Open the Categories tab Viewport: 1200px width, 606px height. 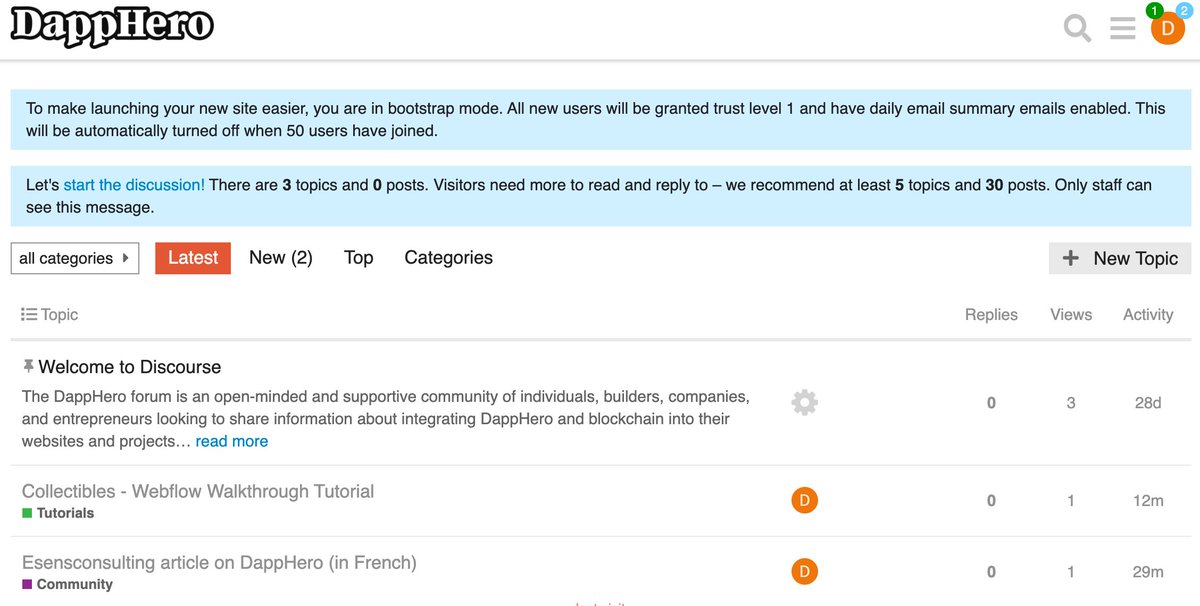[449, 258]
